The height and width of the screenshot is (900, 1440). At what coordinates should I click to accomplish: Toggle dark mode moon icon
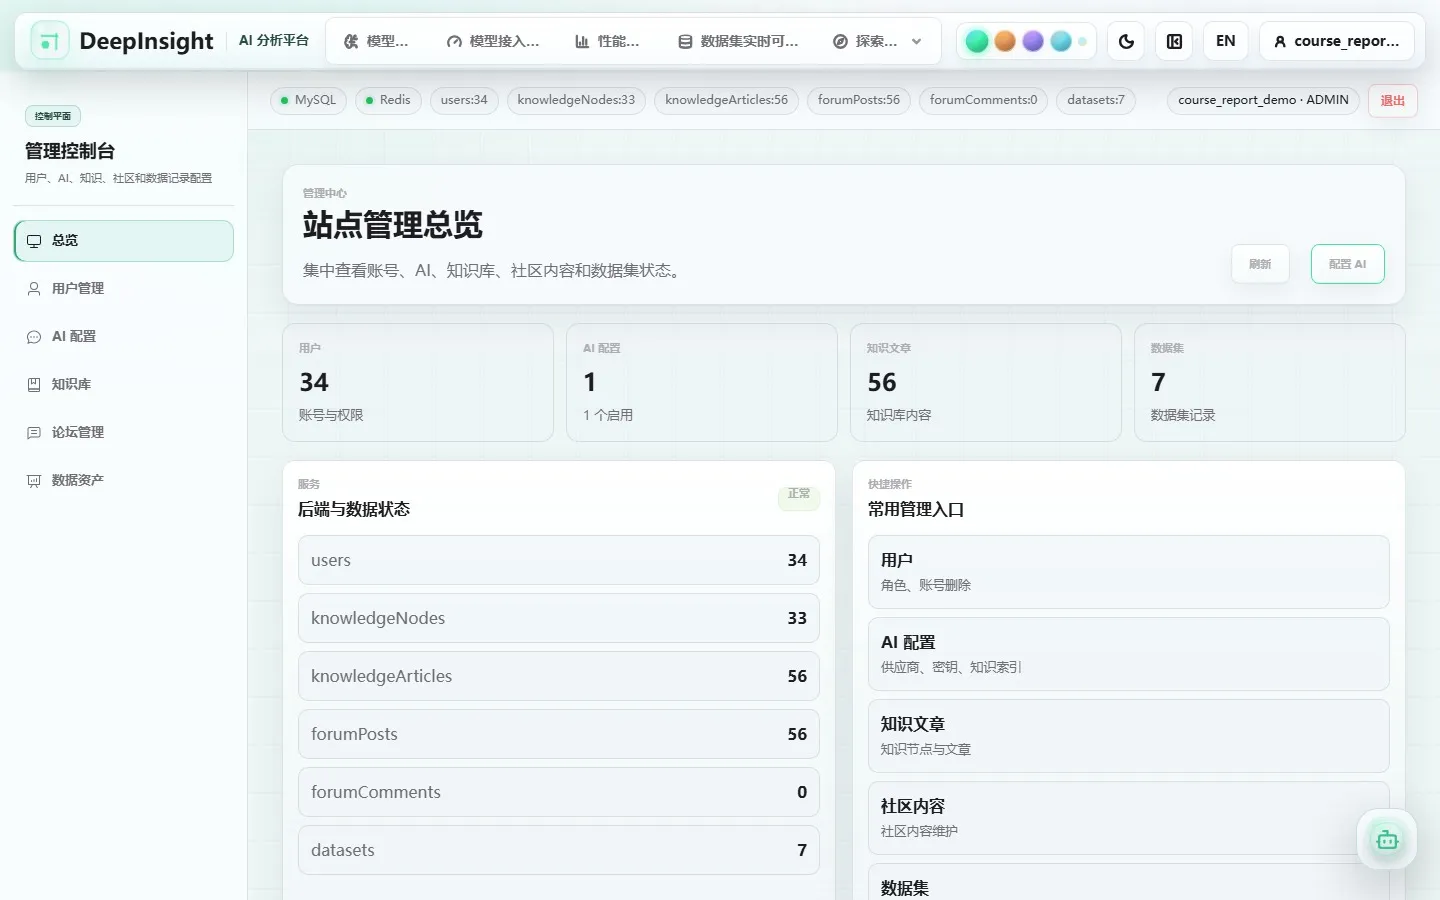(1126, 41)
